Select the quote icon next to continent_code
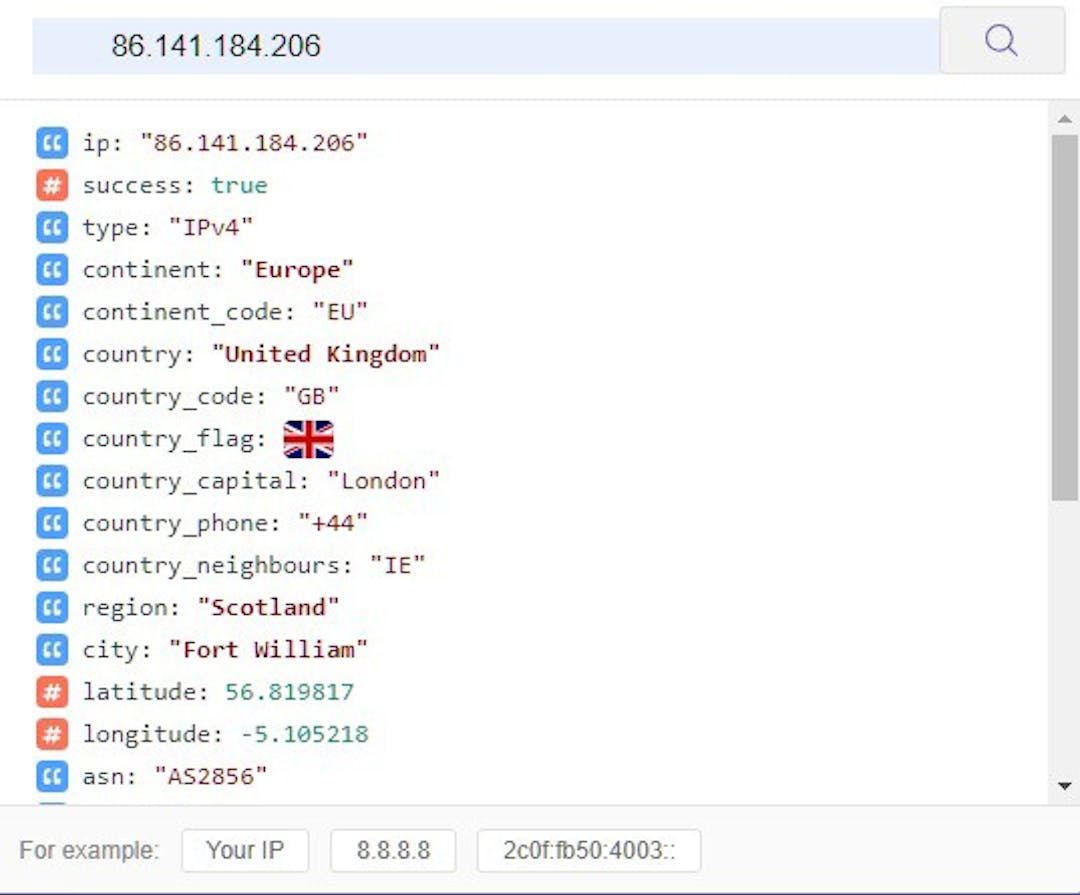The width and height of the screenshot is (1080, 895). tap(52, 312)
